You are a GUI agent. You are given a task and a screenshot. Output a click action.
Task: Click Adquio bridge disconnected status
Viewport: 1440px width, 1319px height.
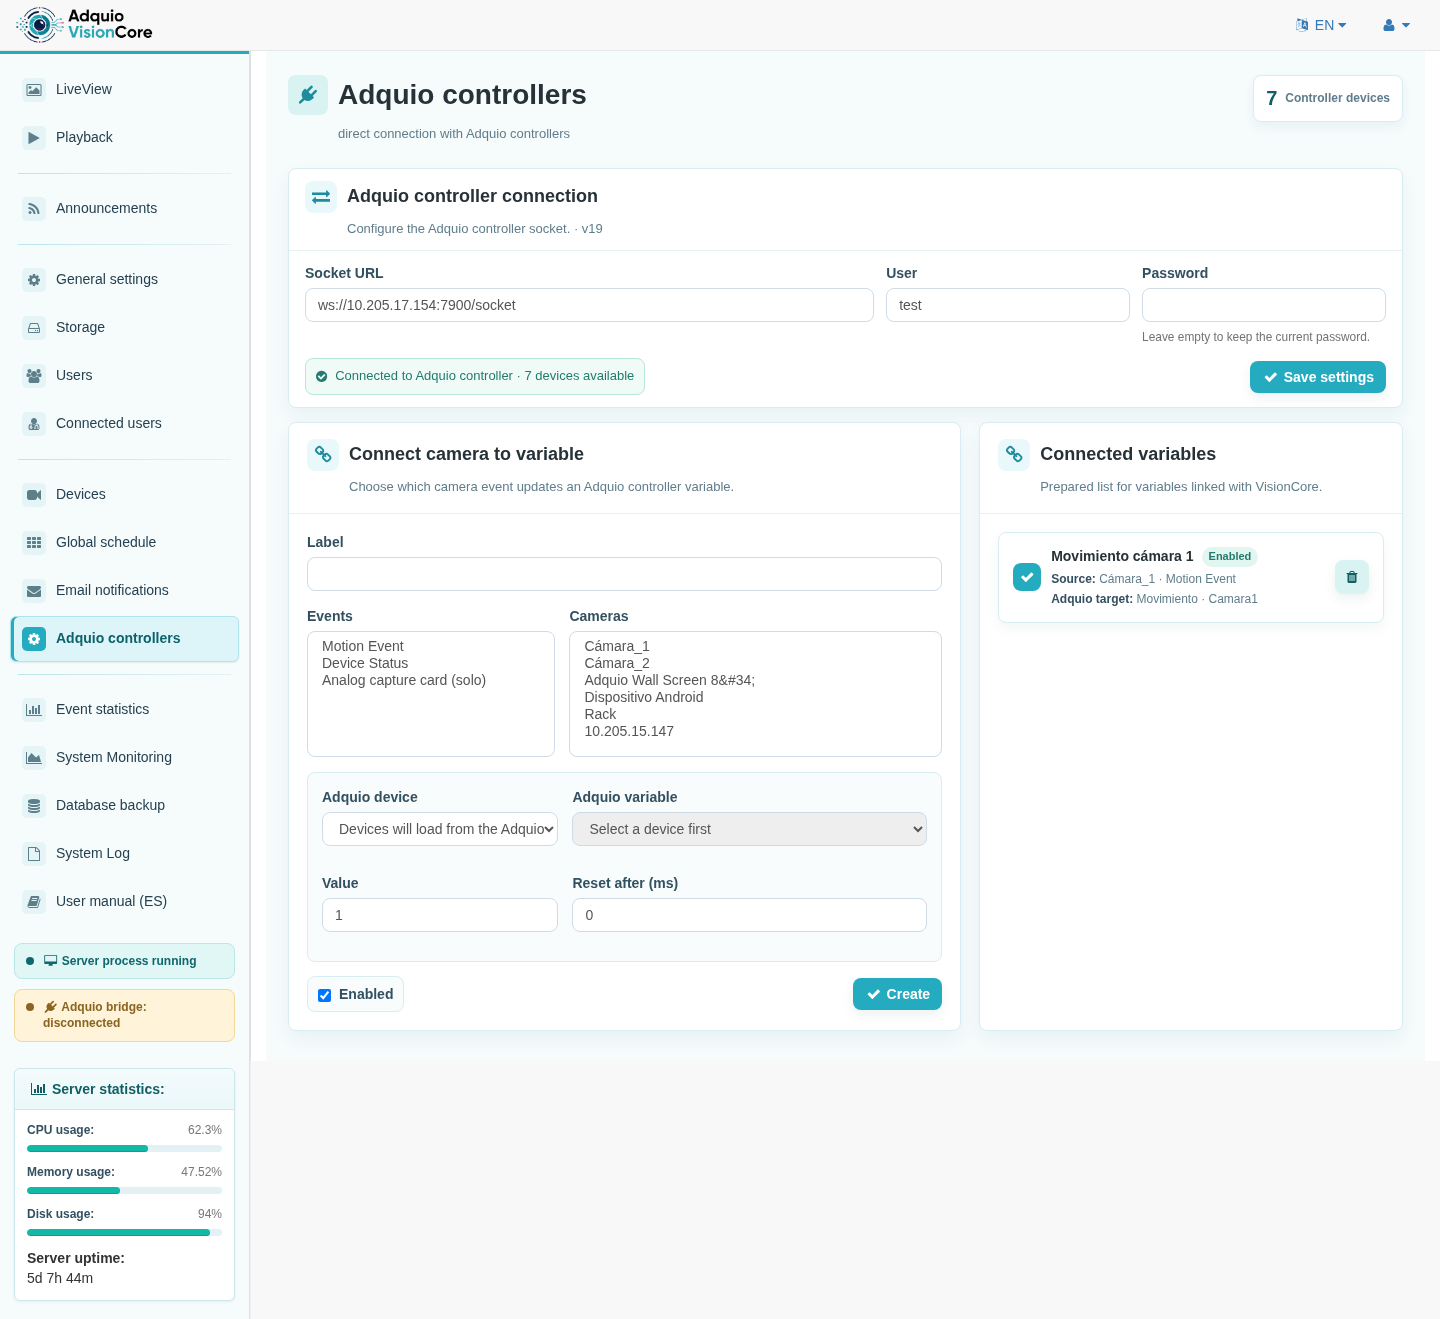click(x=124, y=1015)
